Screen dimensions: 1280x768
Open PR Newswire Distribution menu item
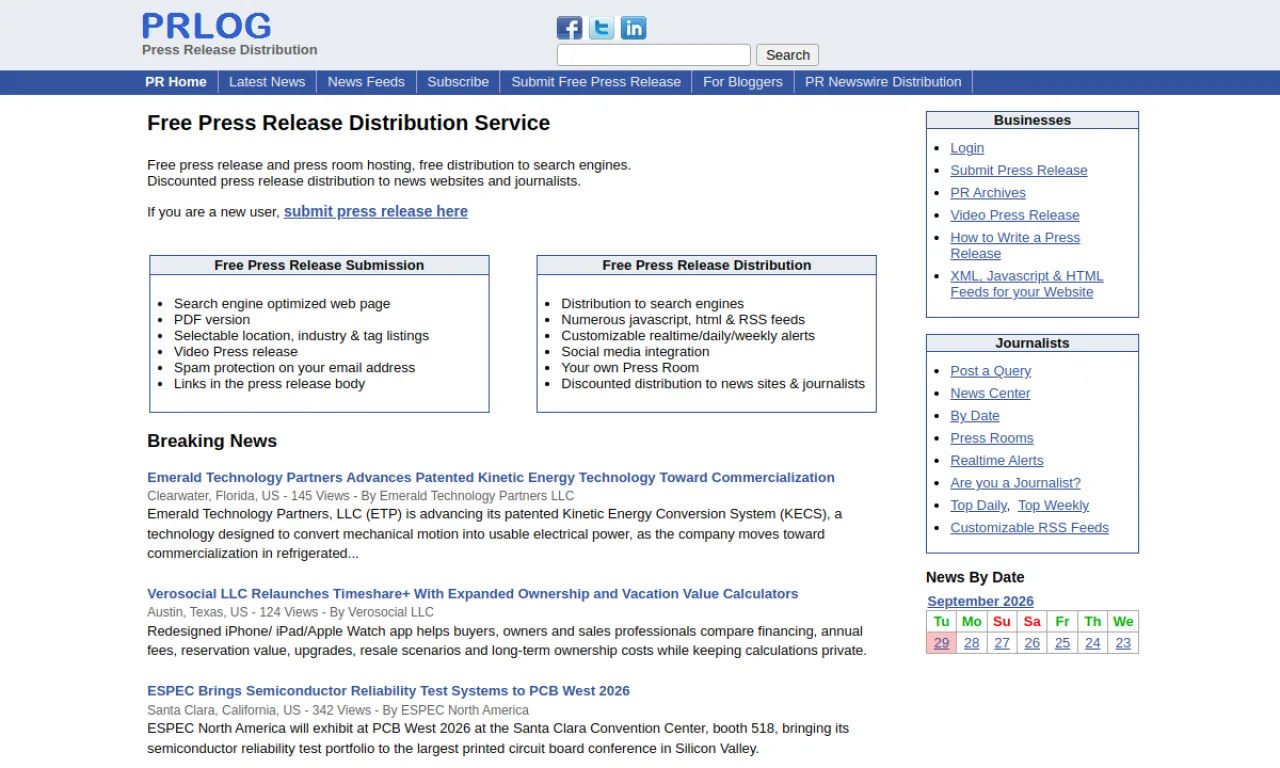click(x=883, y=82)
